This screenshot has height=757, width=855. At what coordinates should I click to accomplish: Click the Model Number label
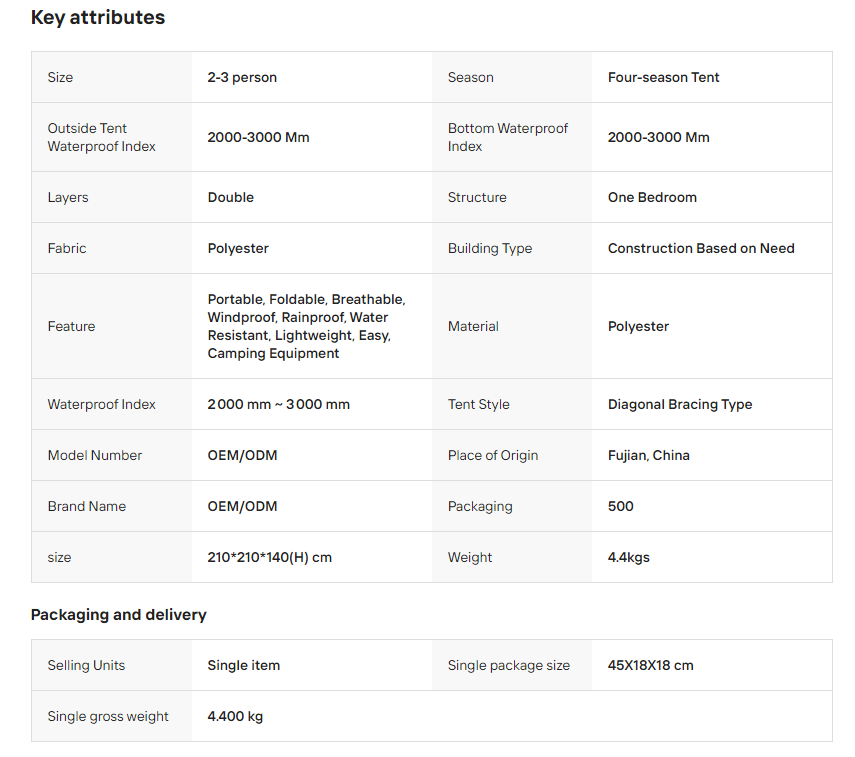point(95,455)
